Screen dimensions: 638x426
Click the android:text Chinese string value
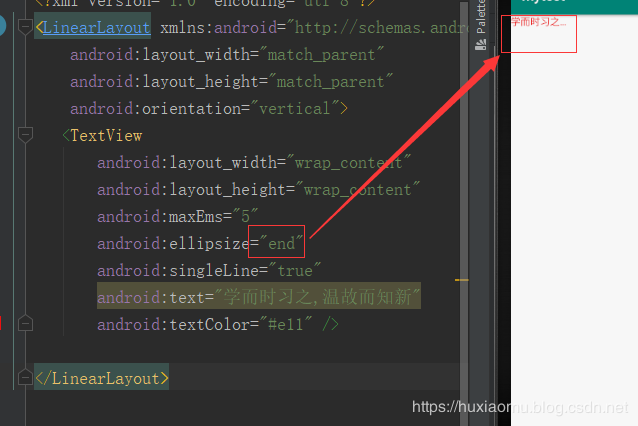tap(317, 297)
